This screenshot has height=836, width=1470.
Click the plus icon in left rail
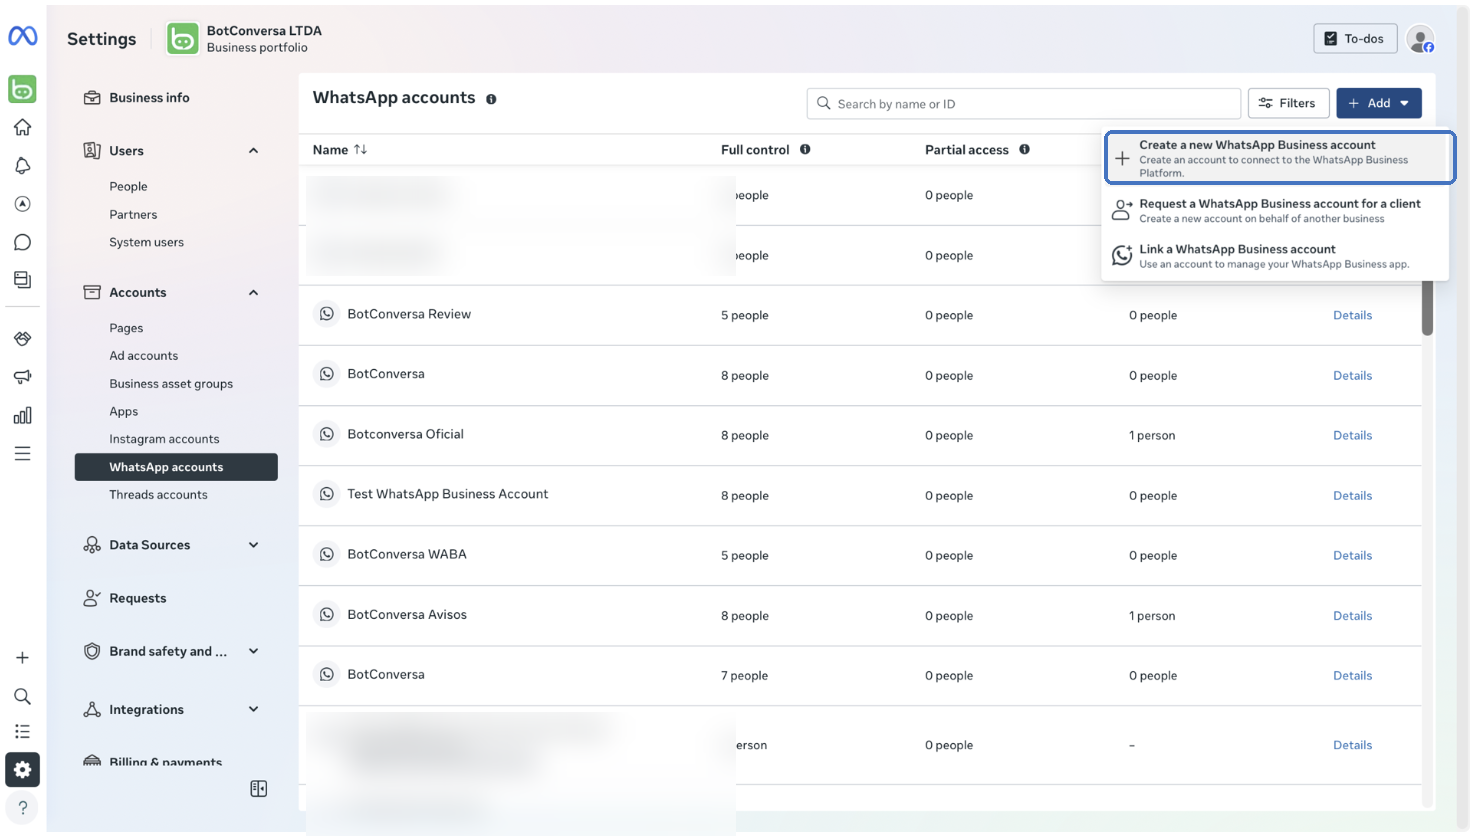click(22, 658)
